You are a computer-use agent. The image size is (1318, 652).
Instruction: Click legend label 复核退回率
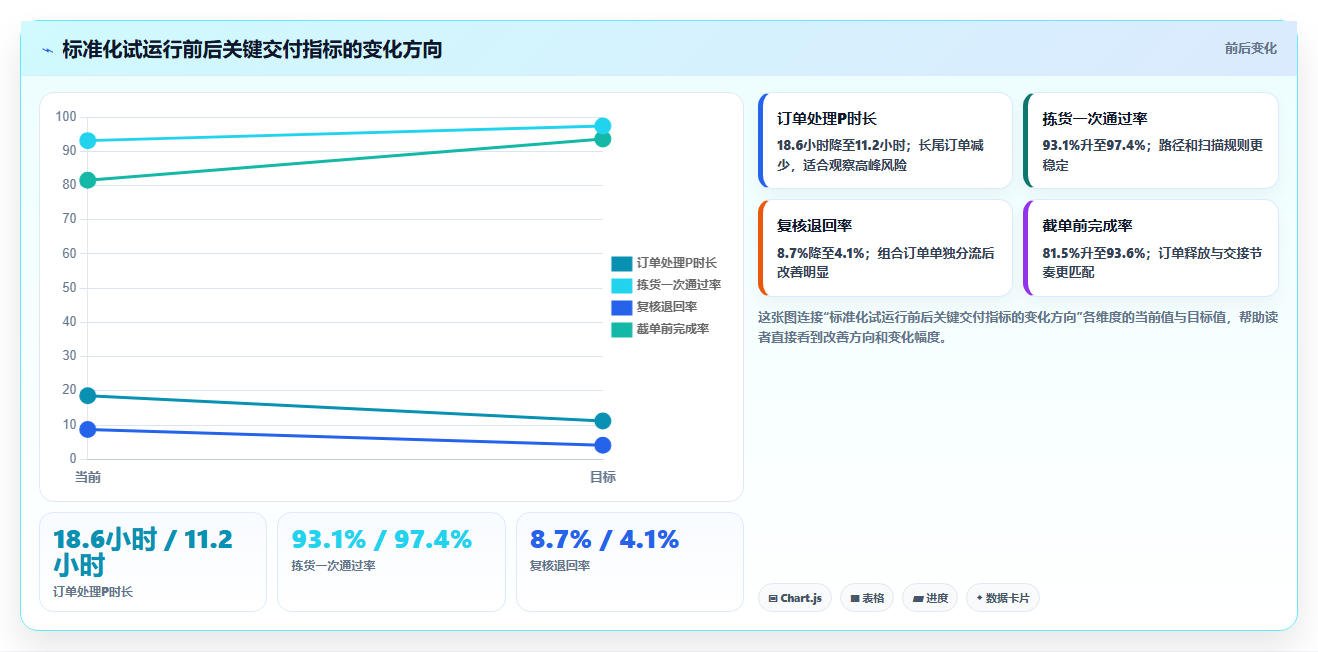pyautogui.click(x=667, y=308)
